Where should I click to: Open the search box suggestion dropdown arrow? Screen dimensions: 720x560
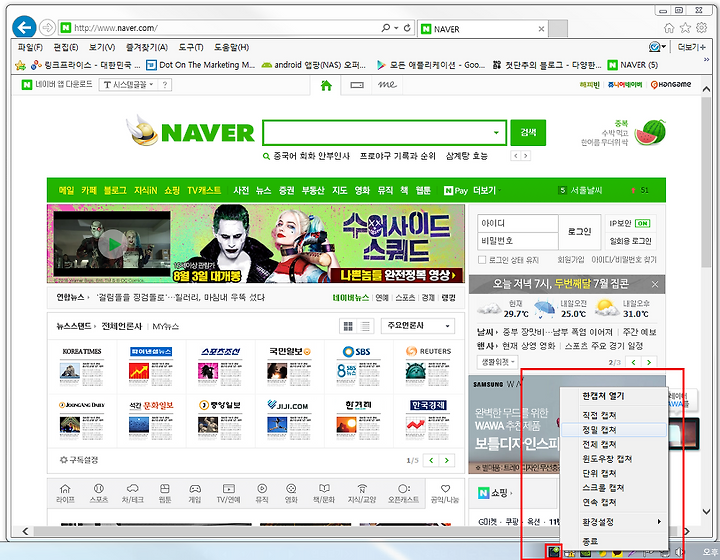(x=496, y=133)
